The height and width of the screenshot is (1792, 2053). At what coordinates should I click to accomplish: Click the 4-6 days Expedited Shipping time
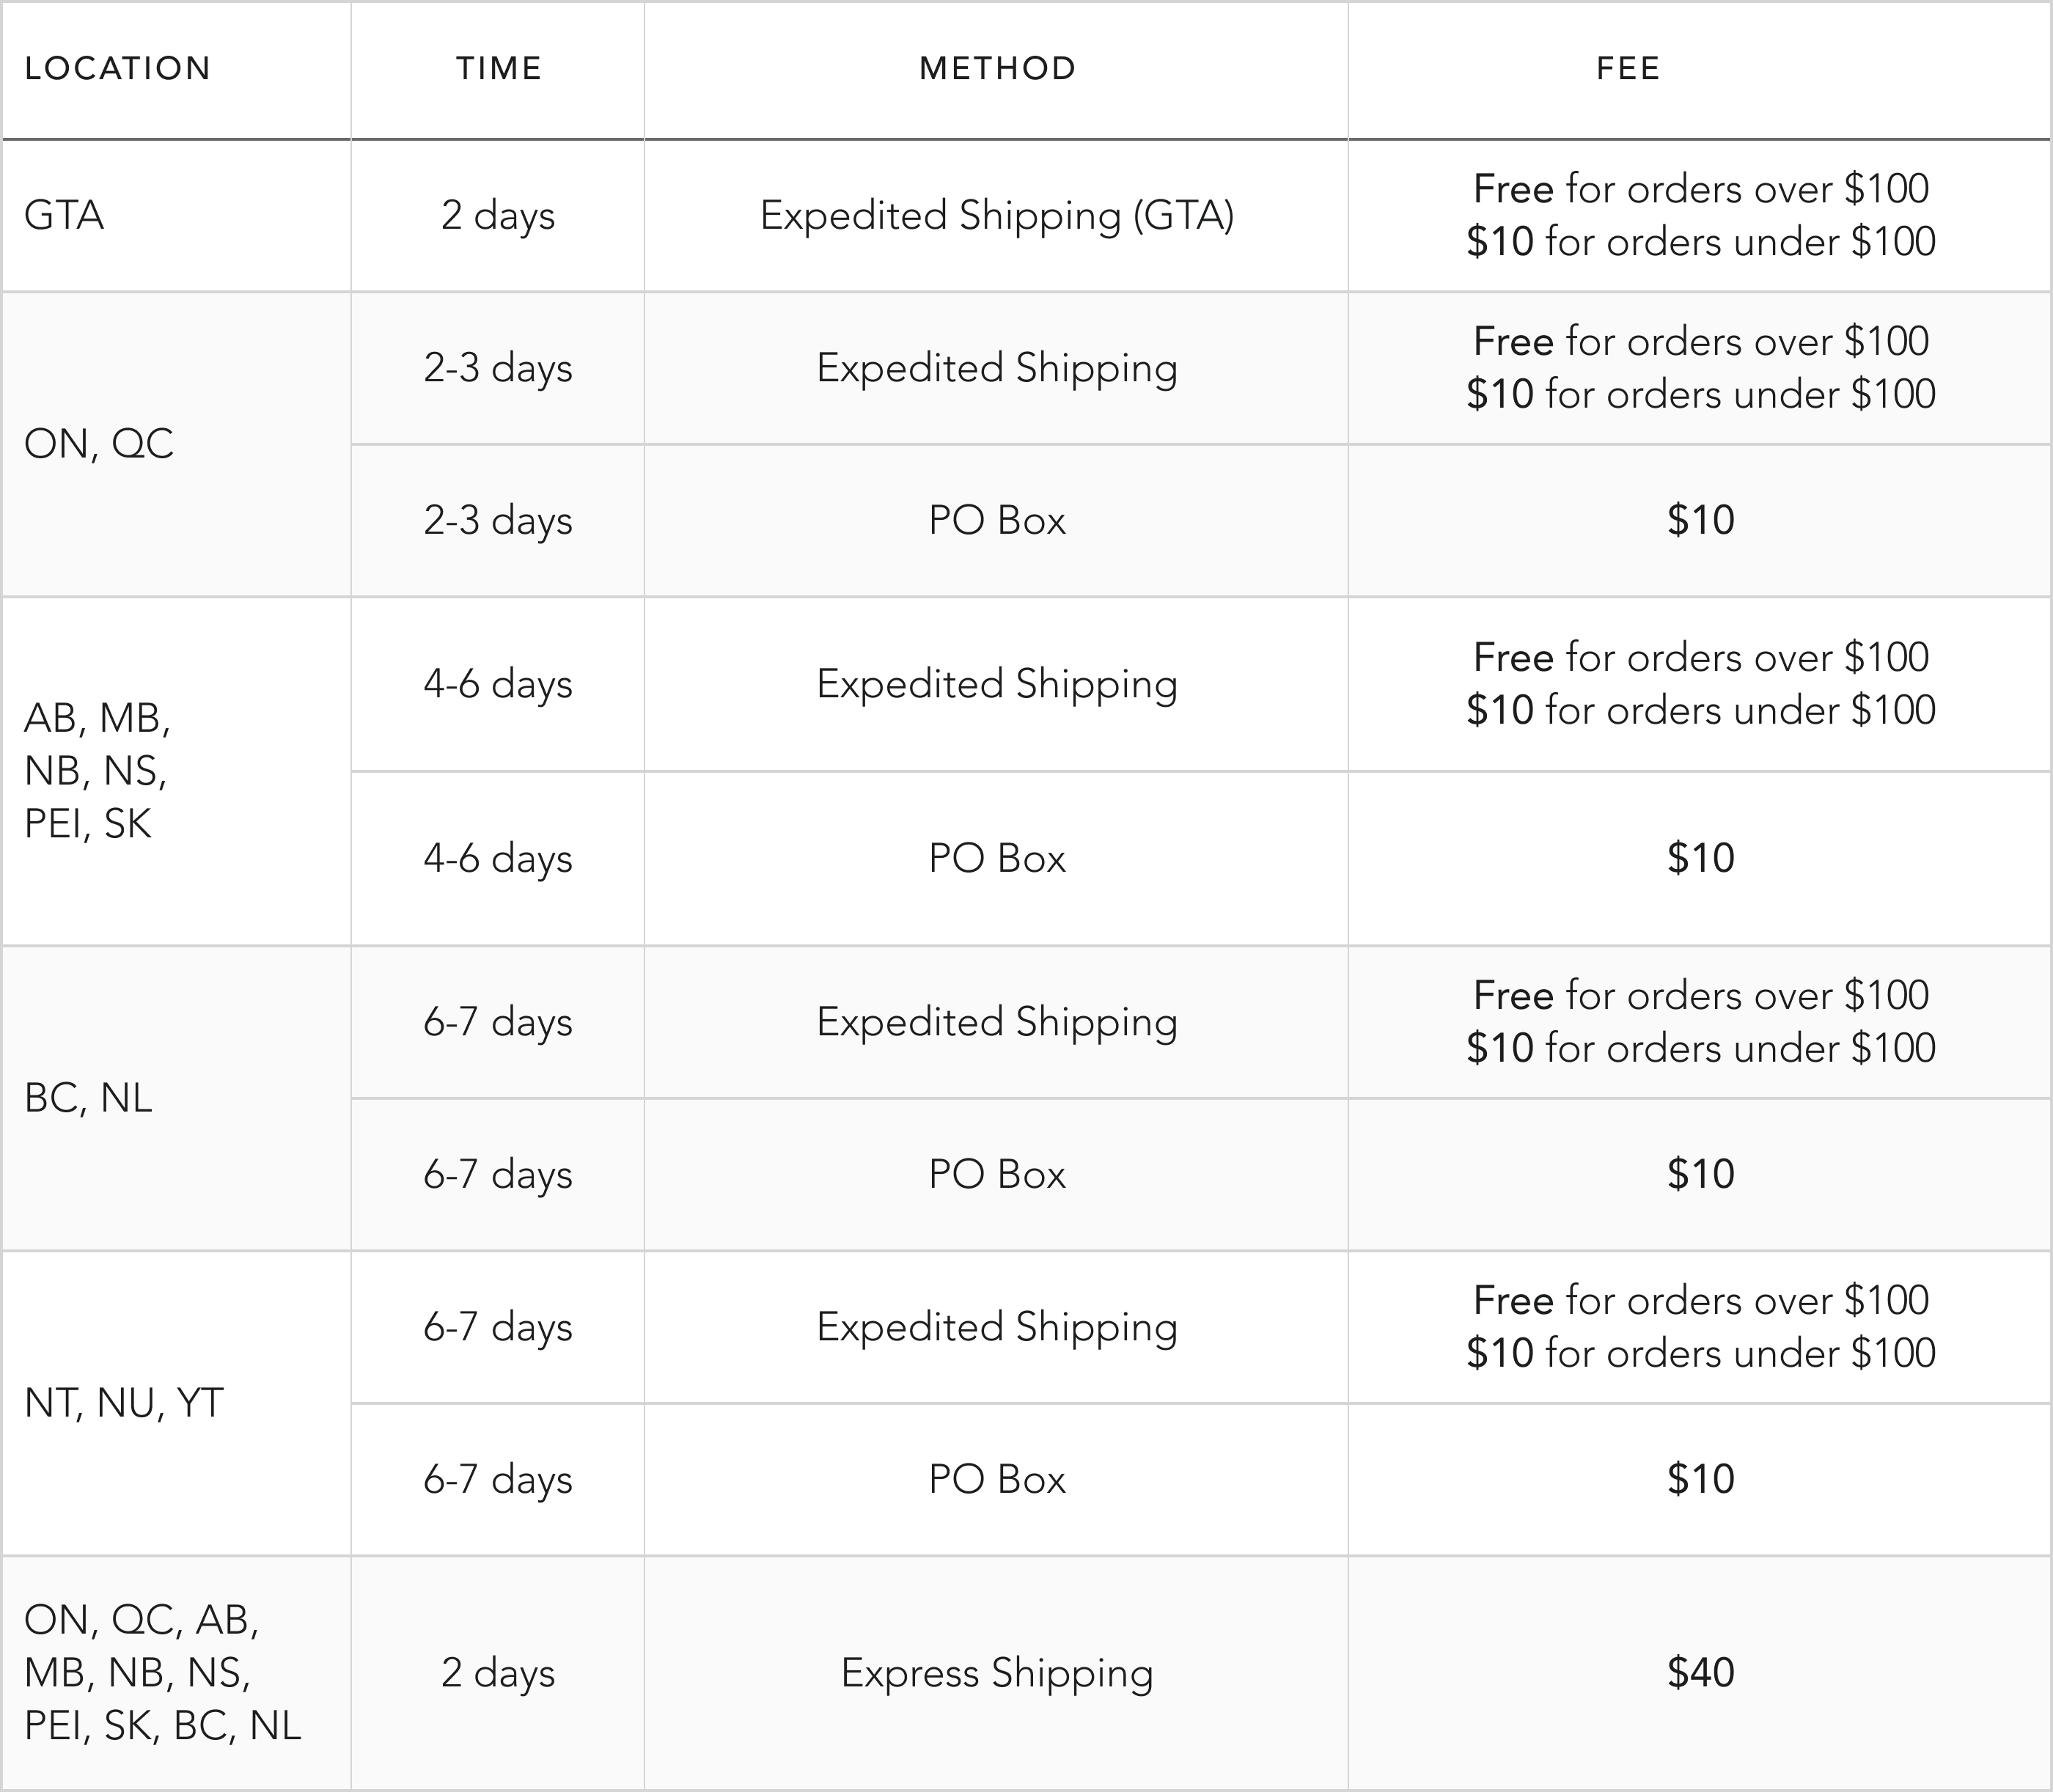tap(498, 685)
